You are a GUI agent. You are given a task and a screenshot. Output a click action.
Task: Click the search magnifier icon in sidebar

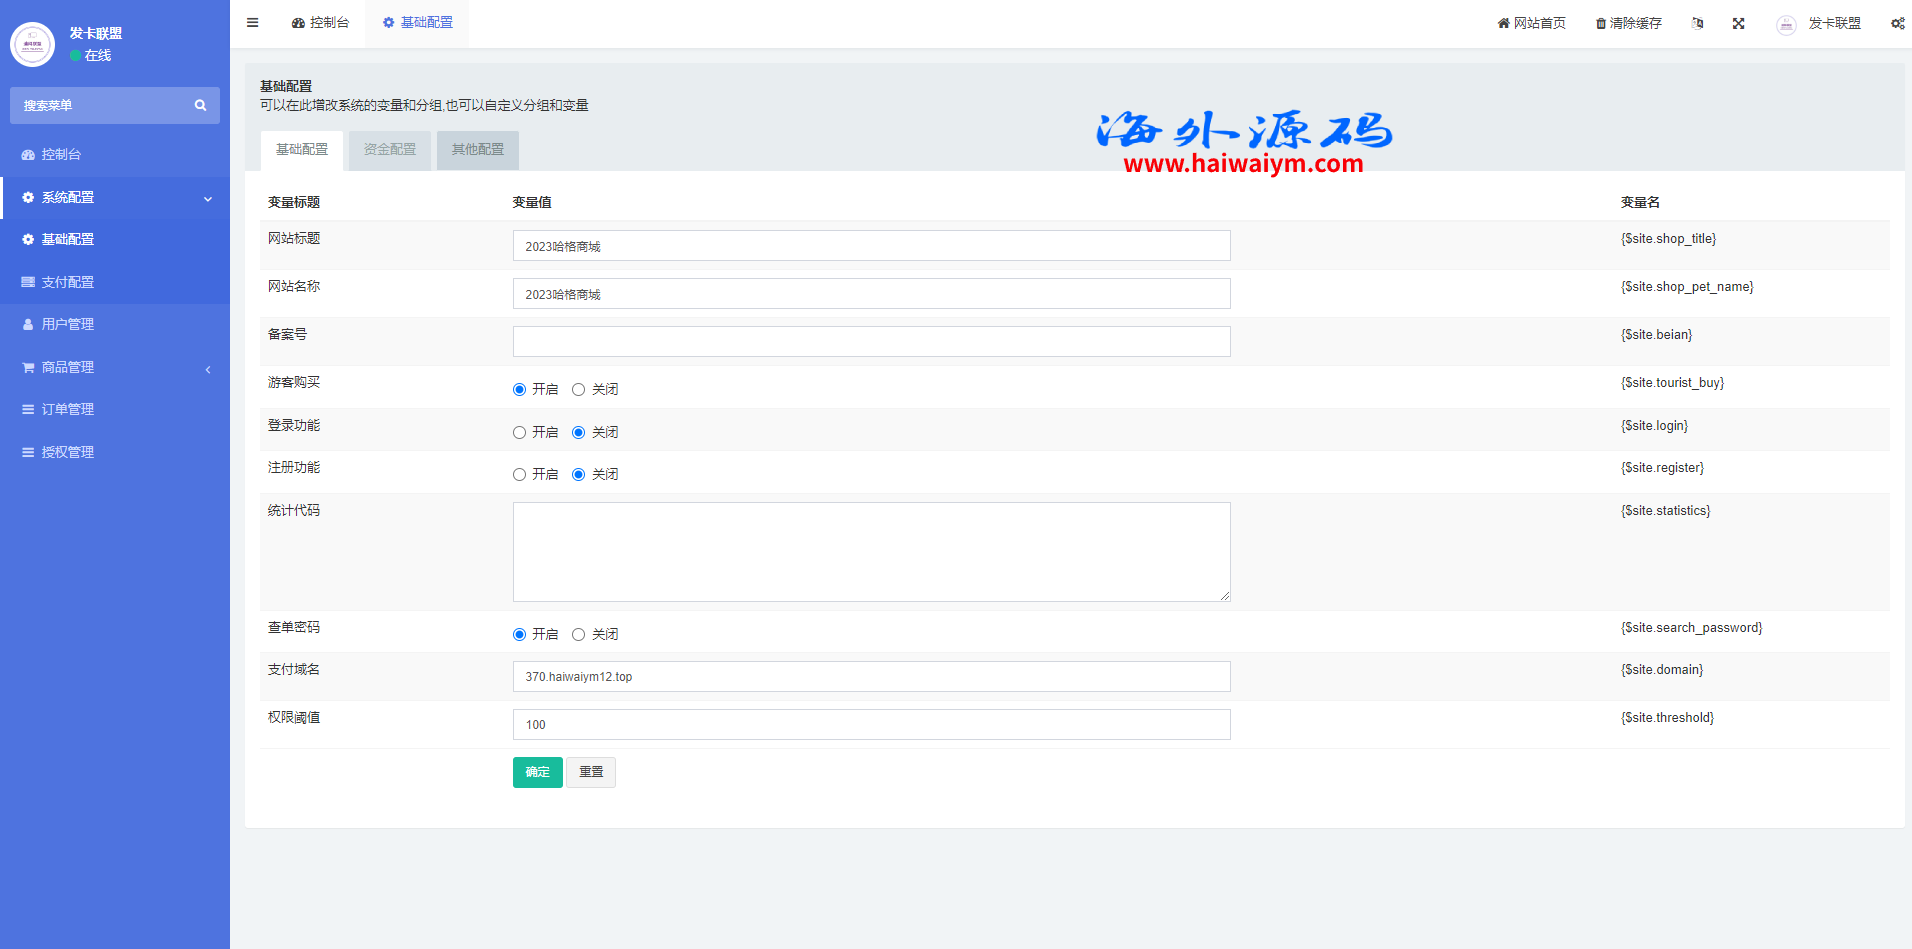click(x=200, y=105)
